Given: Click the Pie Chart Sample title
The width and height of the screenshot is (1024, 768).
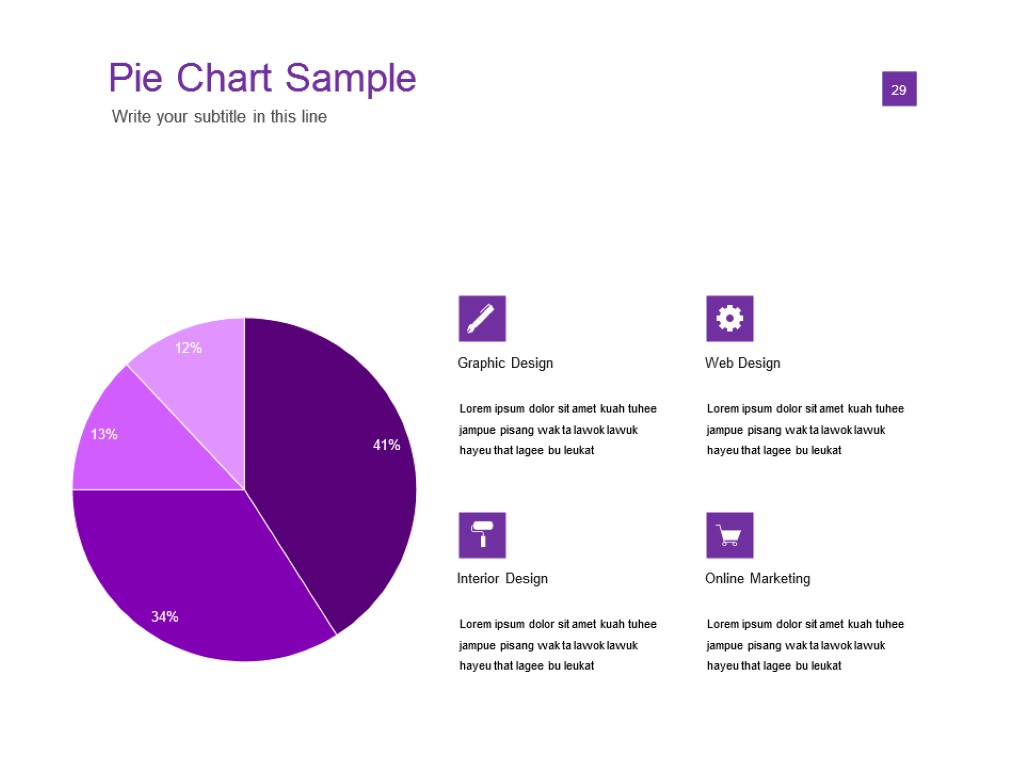Looking at the screenshot, I should (262, 78).
